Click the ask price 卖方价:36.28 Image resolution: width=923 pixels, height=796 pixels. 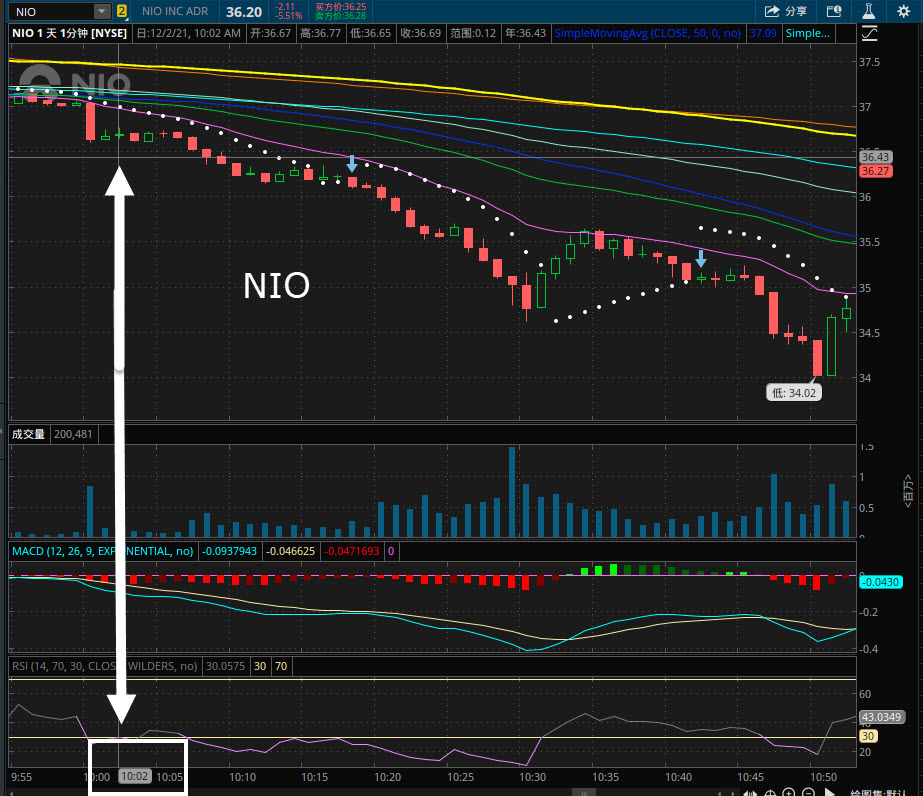coord(340,16)
